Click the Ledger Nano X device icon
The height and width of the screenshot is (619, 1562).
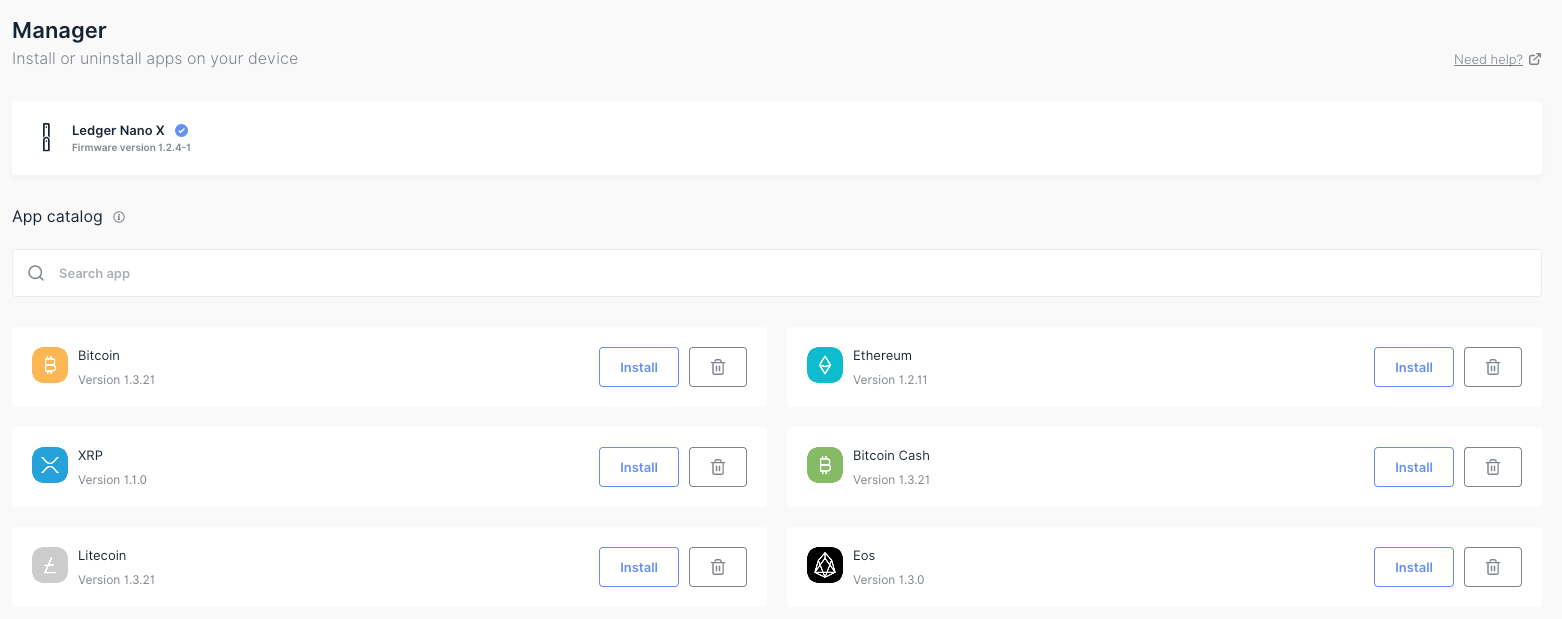(x=46, y=137)
